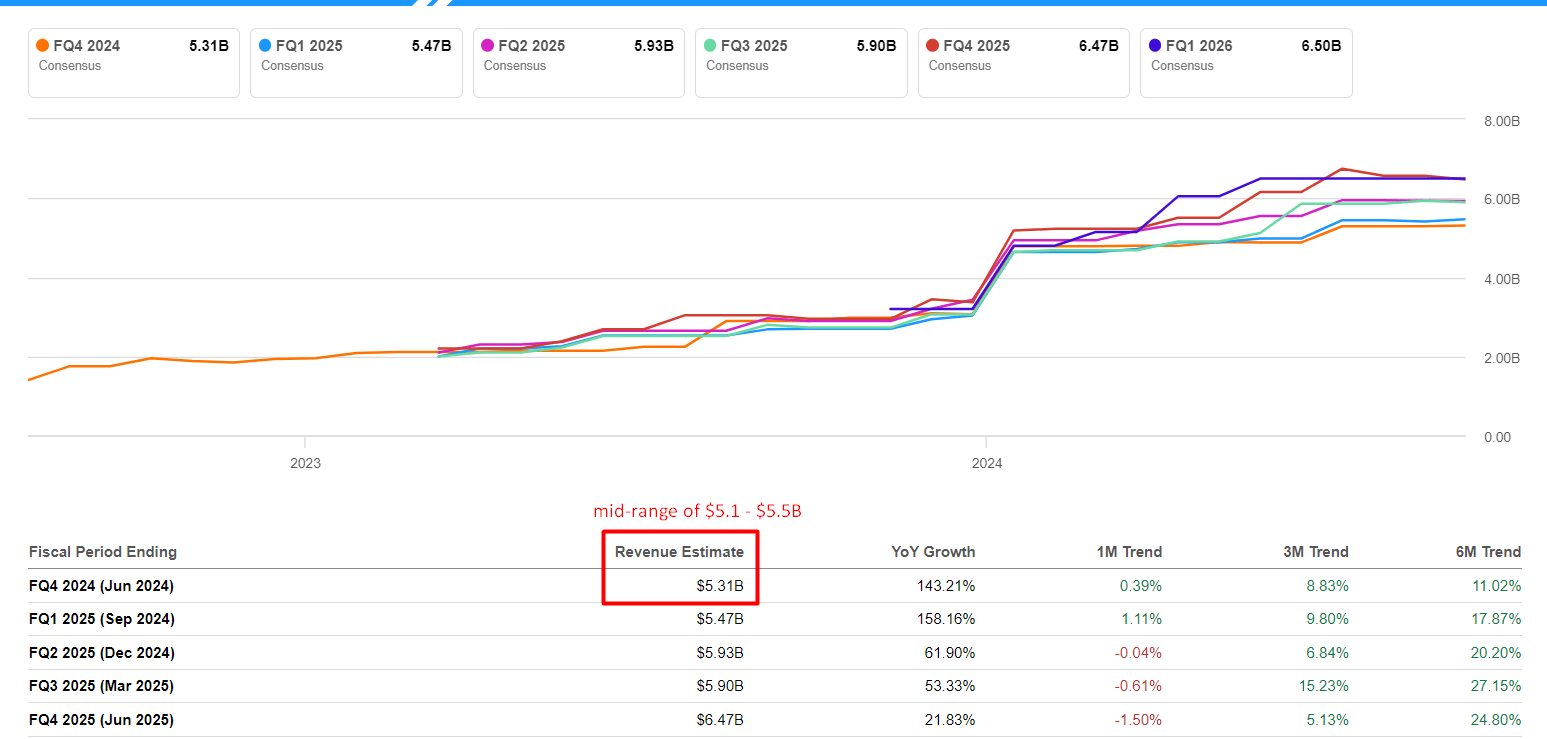This screenshot has height=739, width=1547.
Task: Click the 15.23% 3M trend value
Action: click(x=1324, y=686)
